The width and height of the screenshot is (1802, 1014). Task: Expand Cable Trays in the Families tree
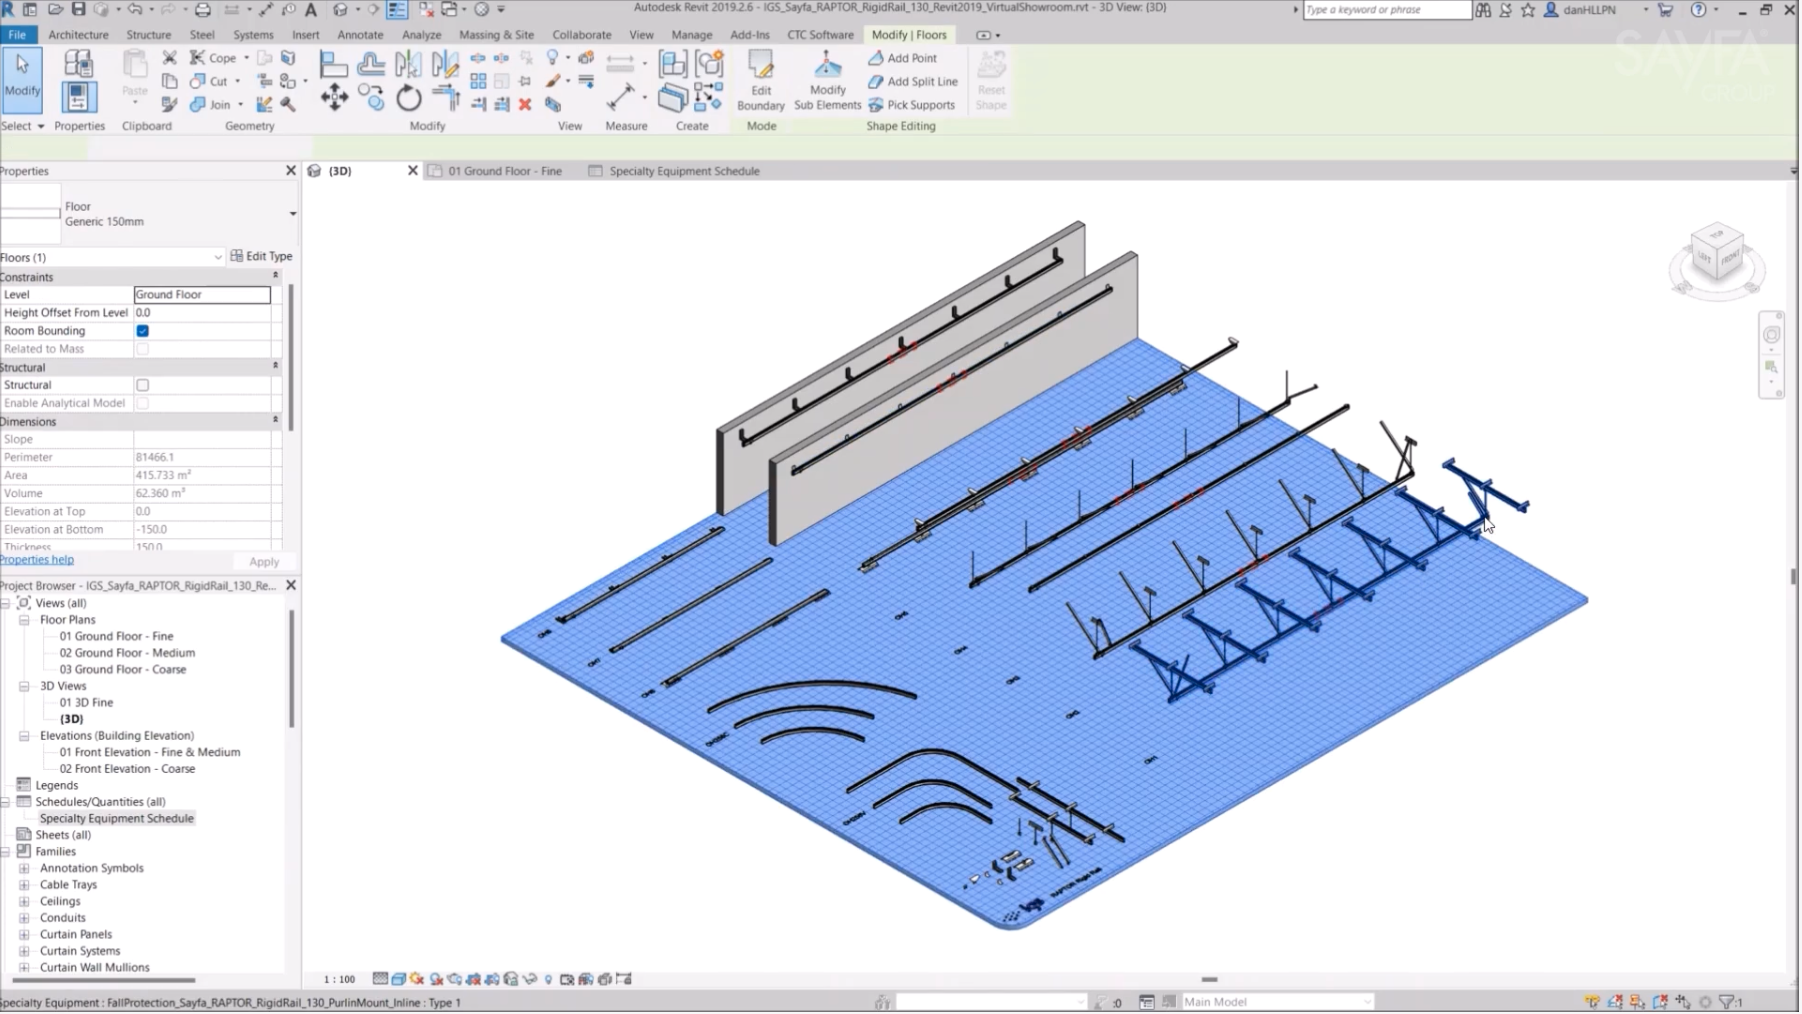click(24, 884)
